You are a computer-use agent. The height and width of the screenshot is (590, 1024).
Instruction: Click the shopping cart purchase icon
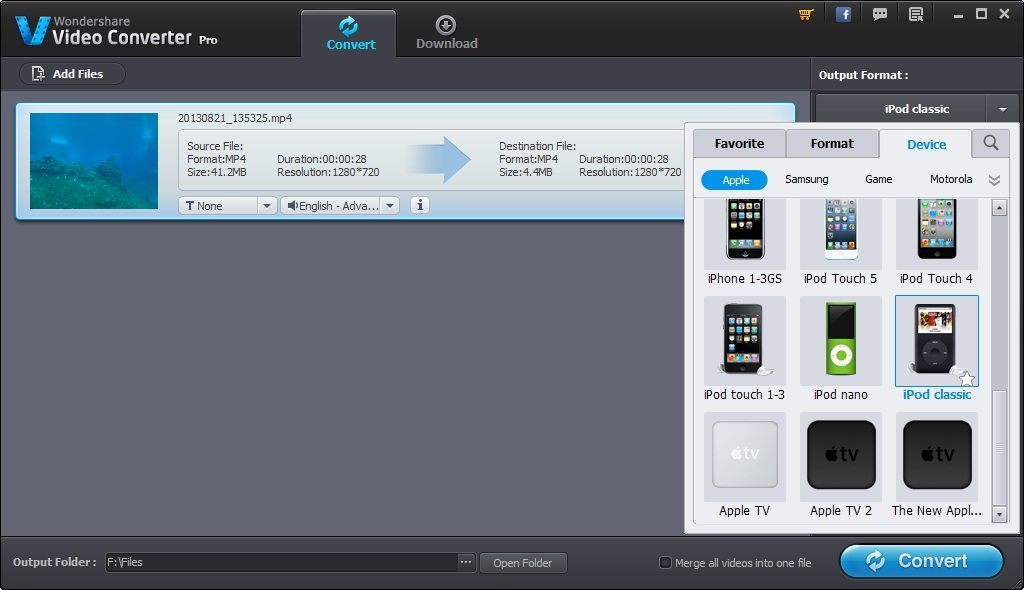click(x=804, y=14)
